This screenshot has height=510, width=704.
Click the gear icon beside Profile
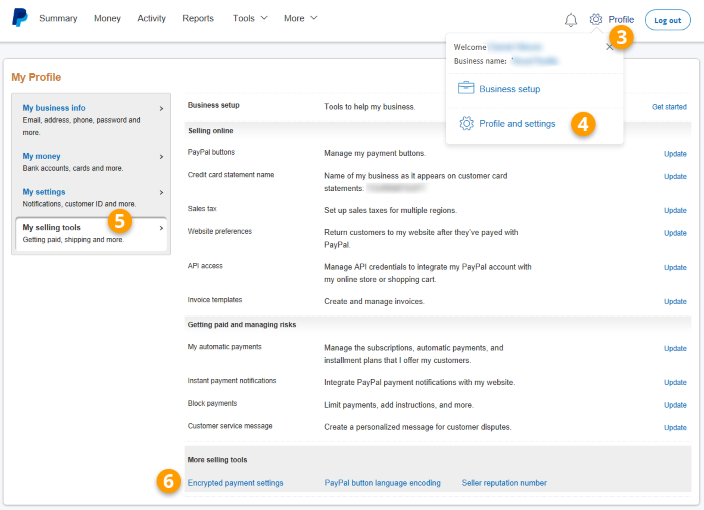tap(596, 19)
